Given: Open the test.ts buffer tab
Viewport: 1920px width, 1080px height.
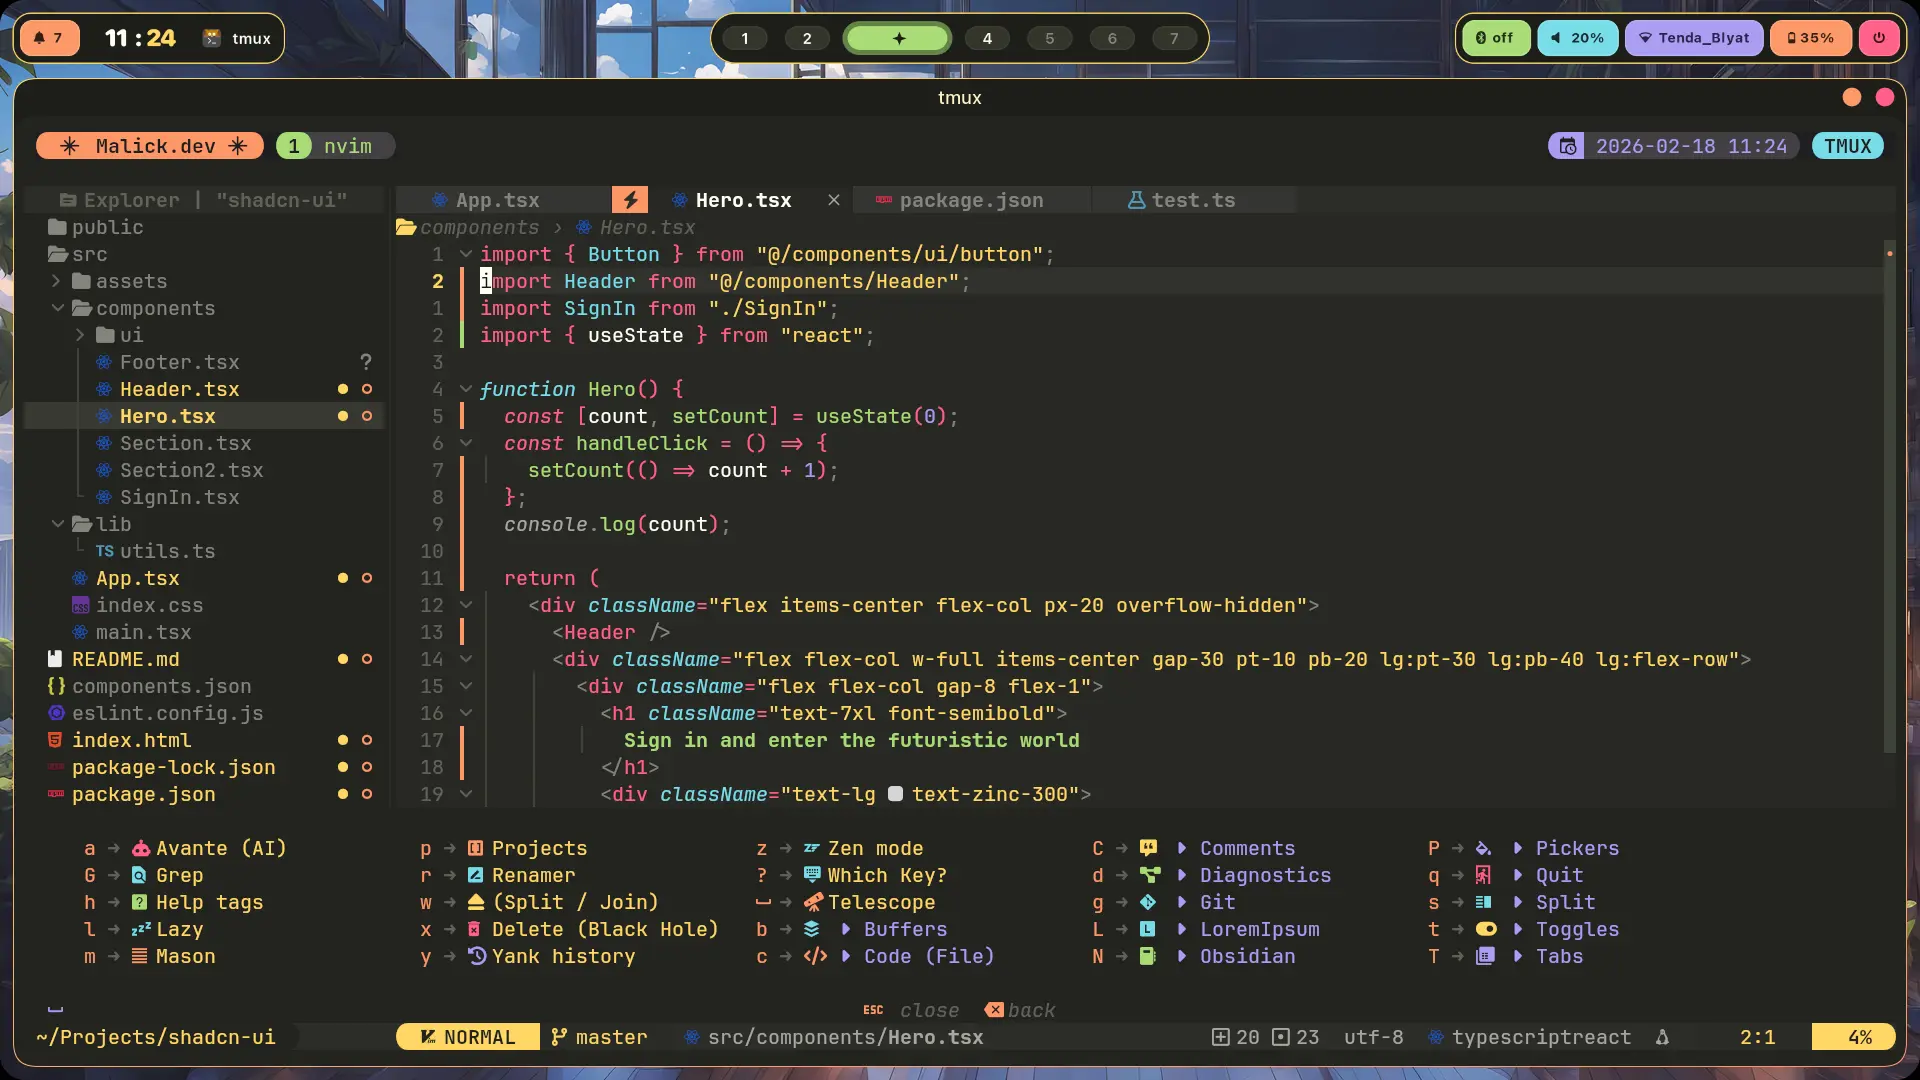Looking at the screenshot, I should point(1193,200).
